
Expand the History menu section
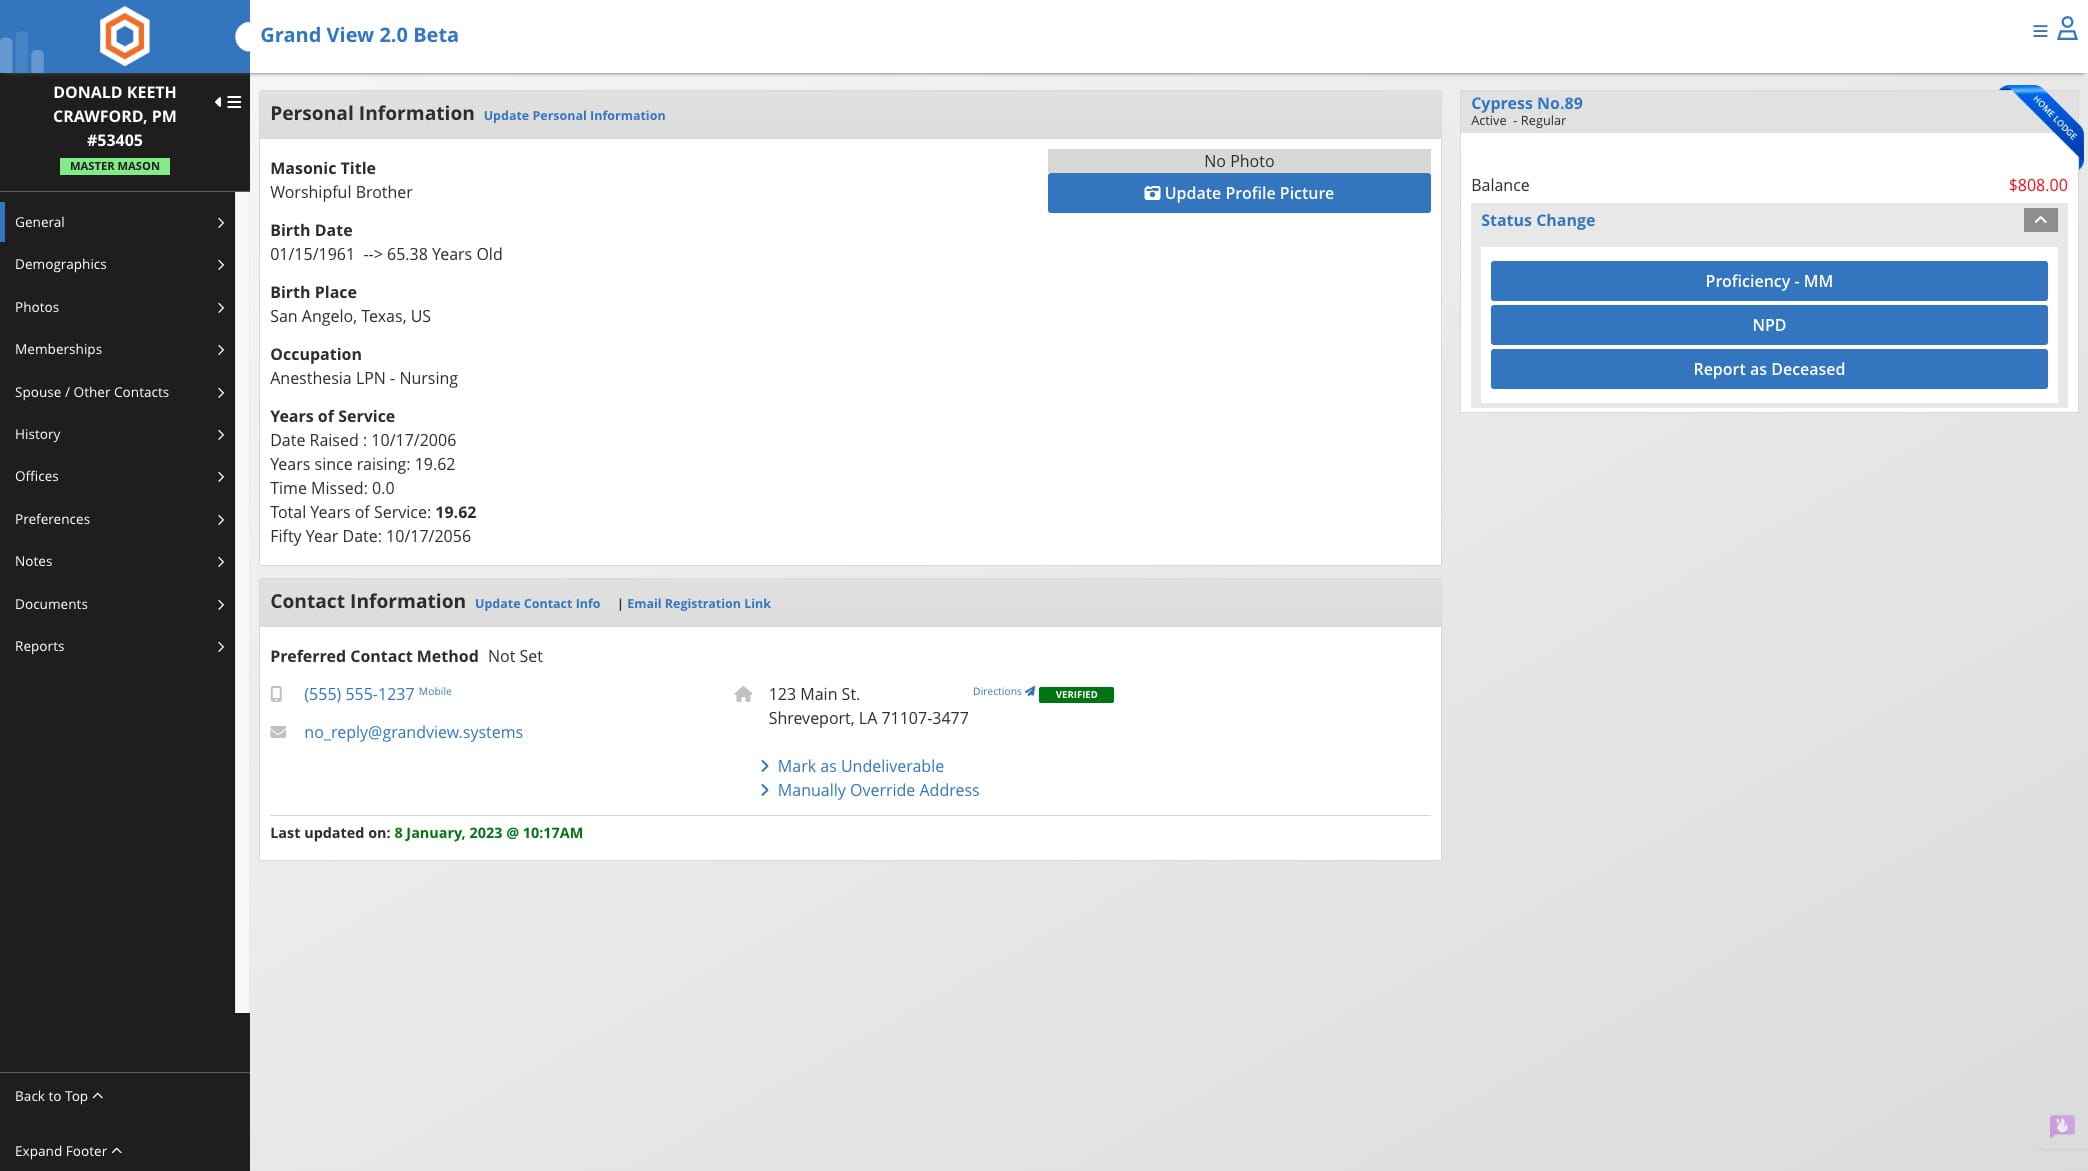click(x=118, y=434)
